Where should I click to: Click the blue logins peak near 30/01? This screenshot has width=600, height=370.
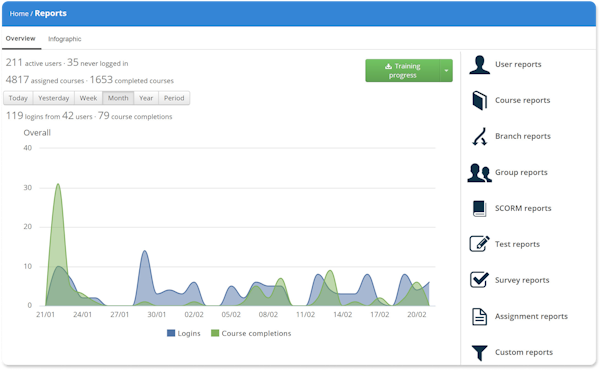pos(145,252)
